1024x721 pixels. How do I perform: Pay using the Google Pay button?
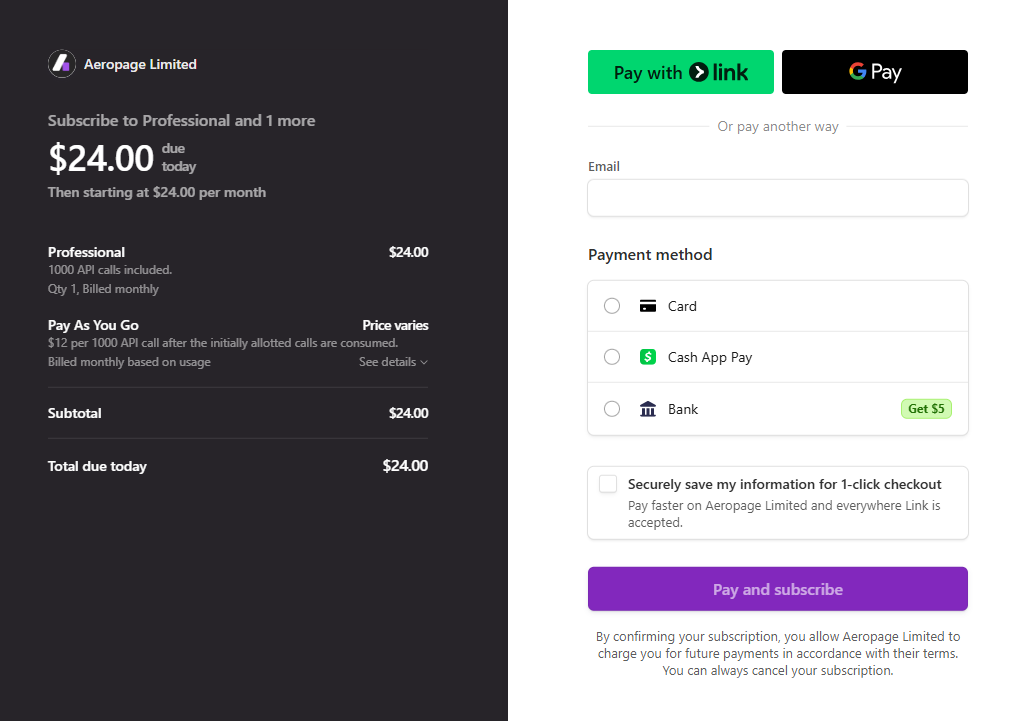(x=875, y=72)
